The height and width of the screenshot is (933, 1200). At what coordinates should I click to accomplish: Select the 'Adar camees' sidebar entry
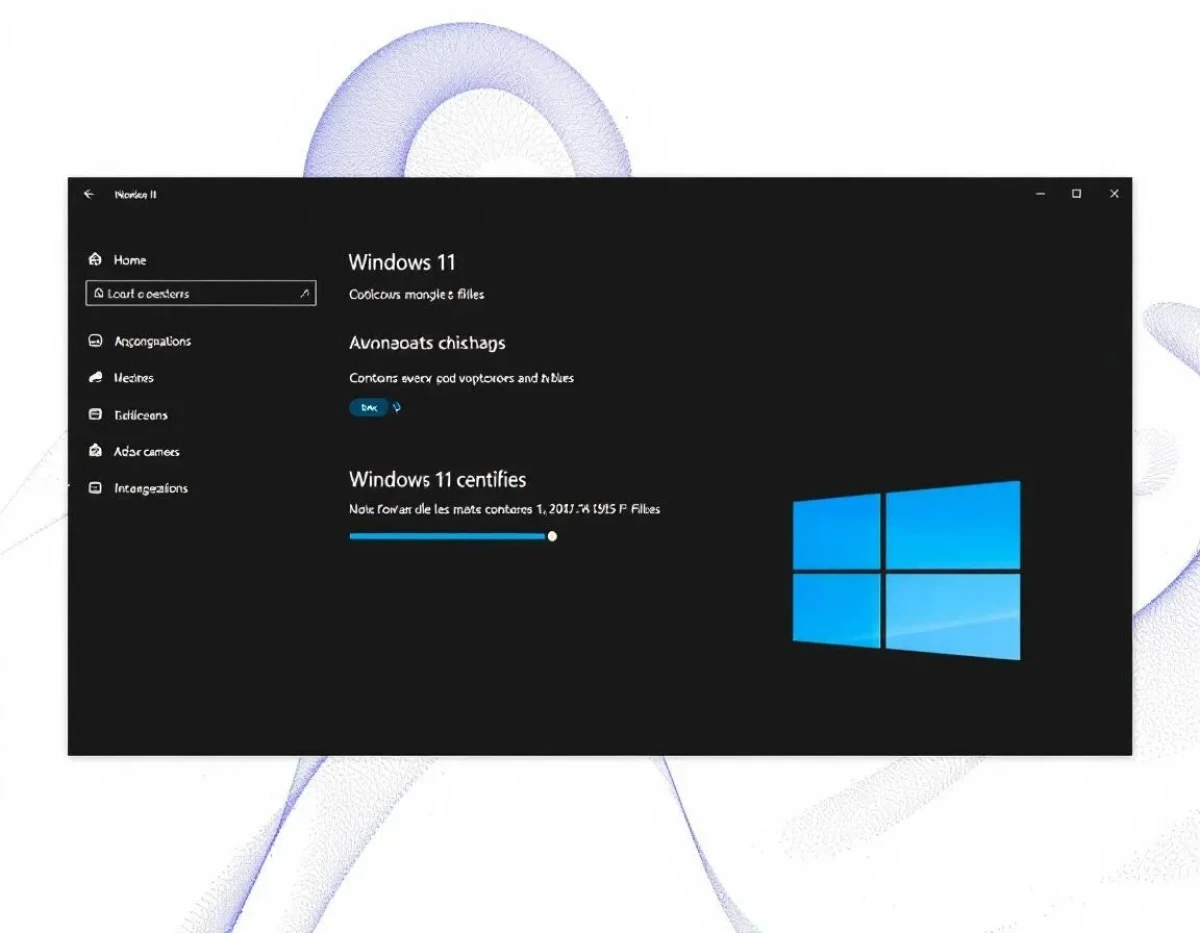click(x=134, y=451)
